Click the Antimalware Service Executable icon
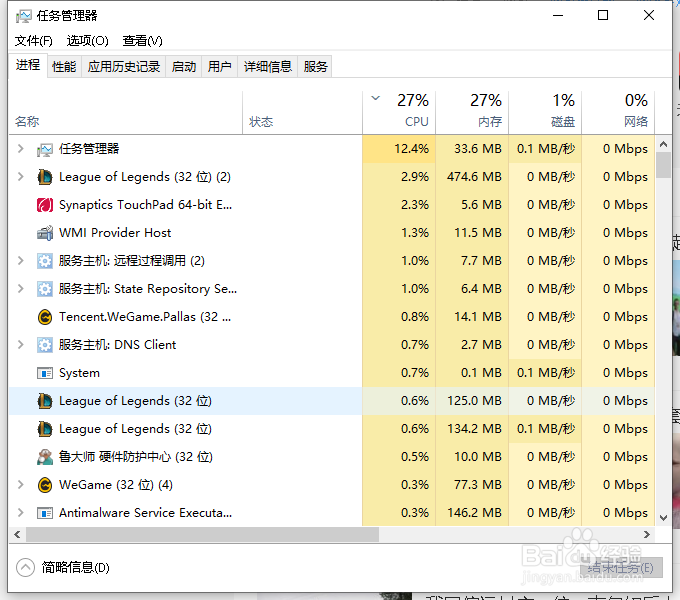This screenshot has width=680, height=600. coord(45,513)
